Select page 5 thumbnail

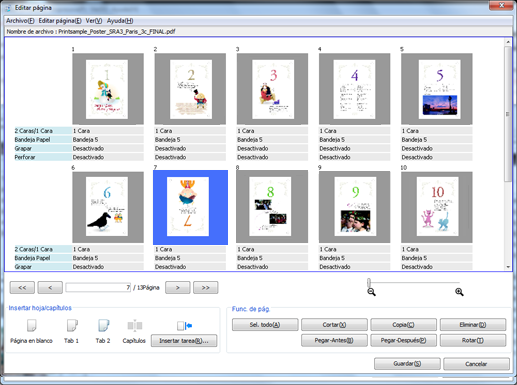point(437,89)
